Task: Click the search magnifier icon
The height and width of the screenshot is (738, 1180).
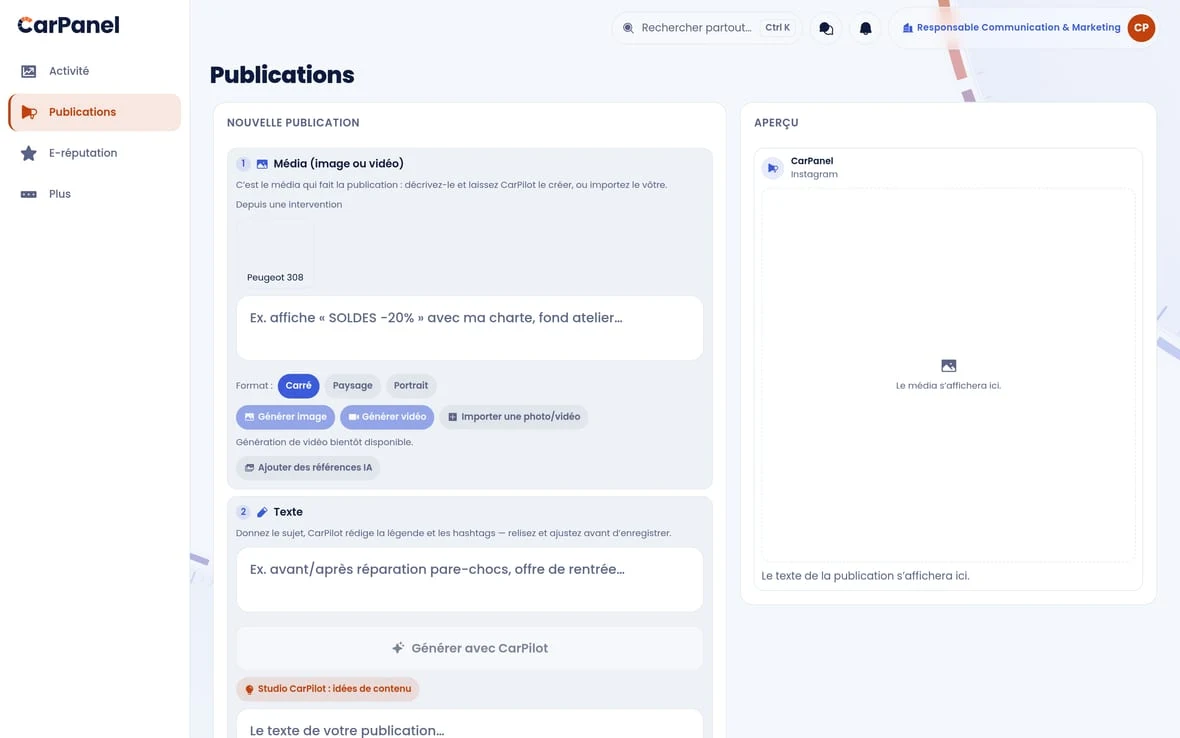Action: pyautogui.click(x=628, y=28)
